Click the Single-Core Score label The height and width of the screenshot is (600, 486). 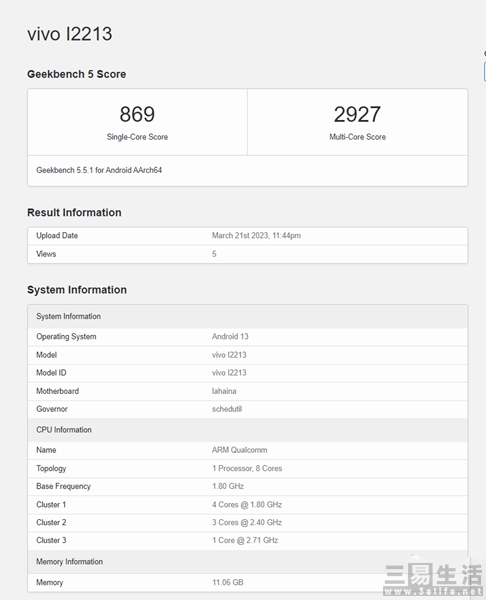click(137, 137)
